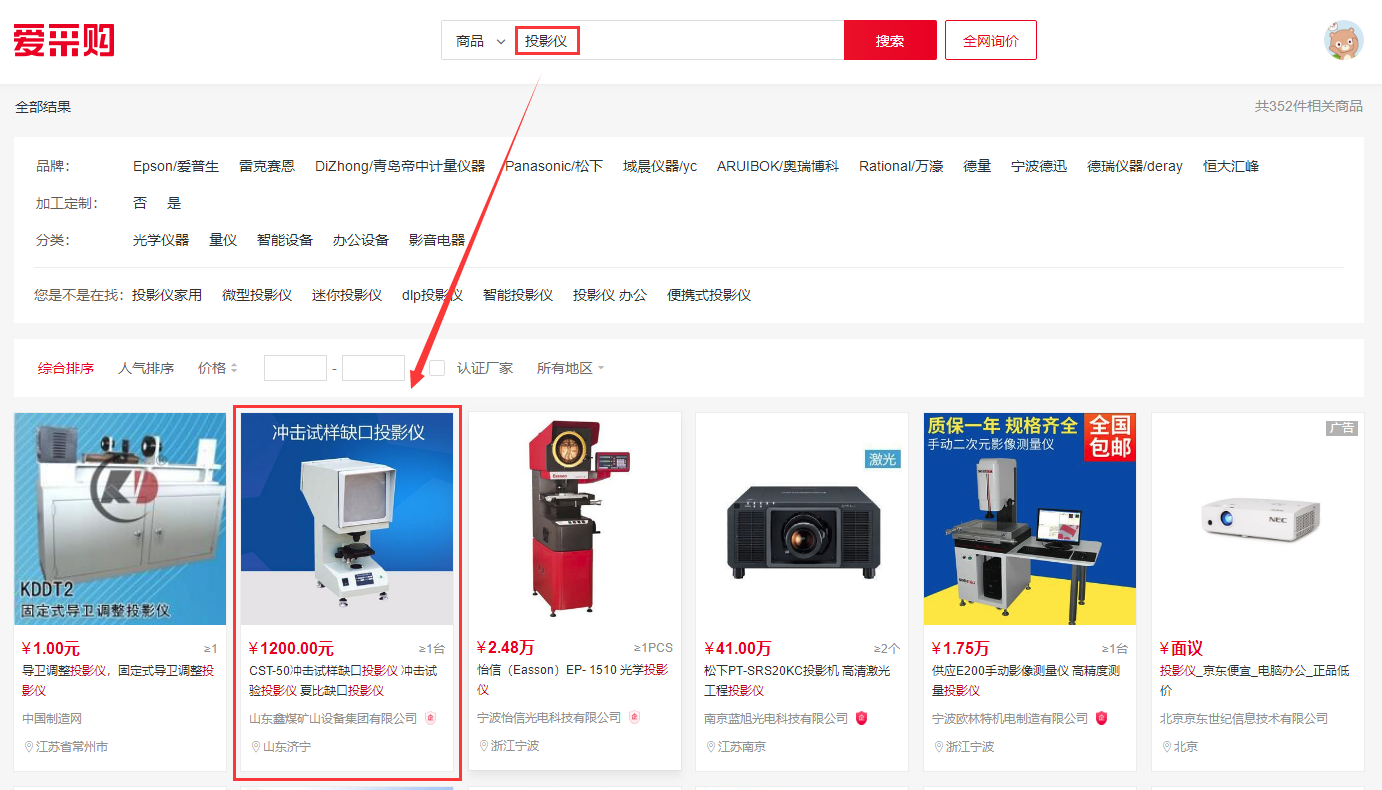Viewport: 1382px width, 790px height.
Task: Filter by category 智能设备
Action: [285, 240]
